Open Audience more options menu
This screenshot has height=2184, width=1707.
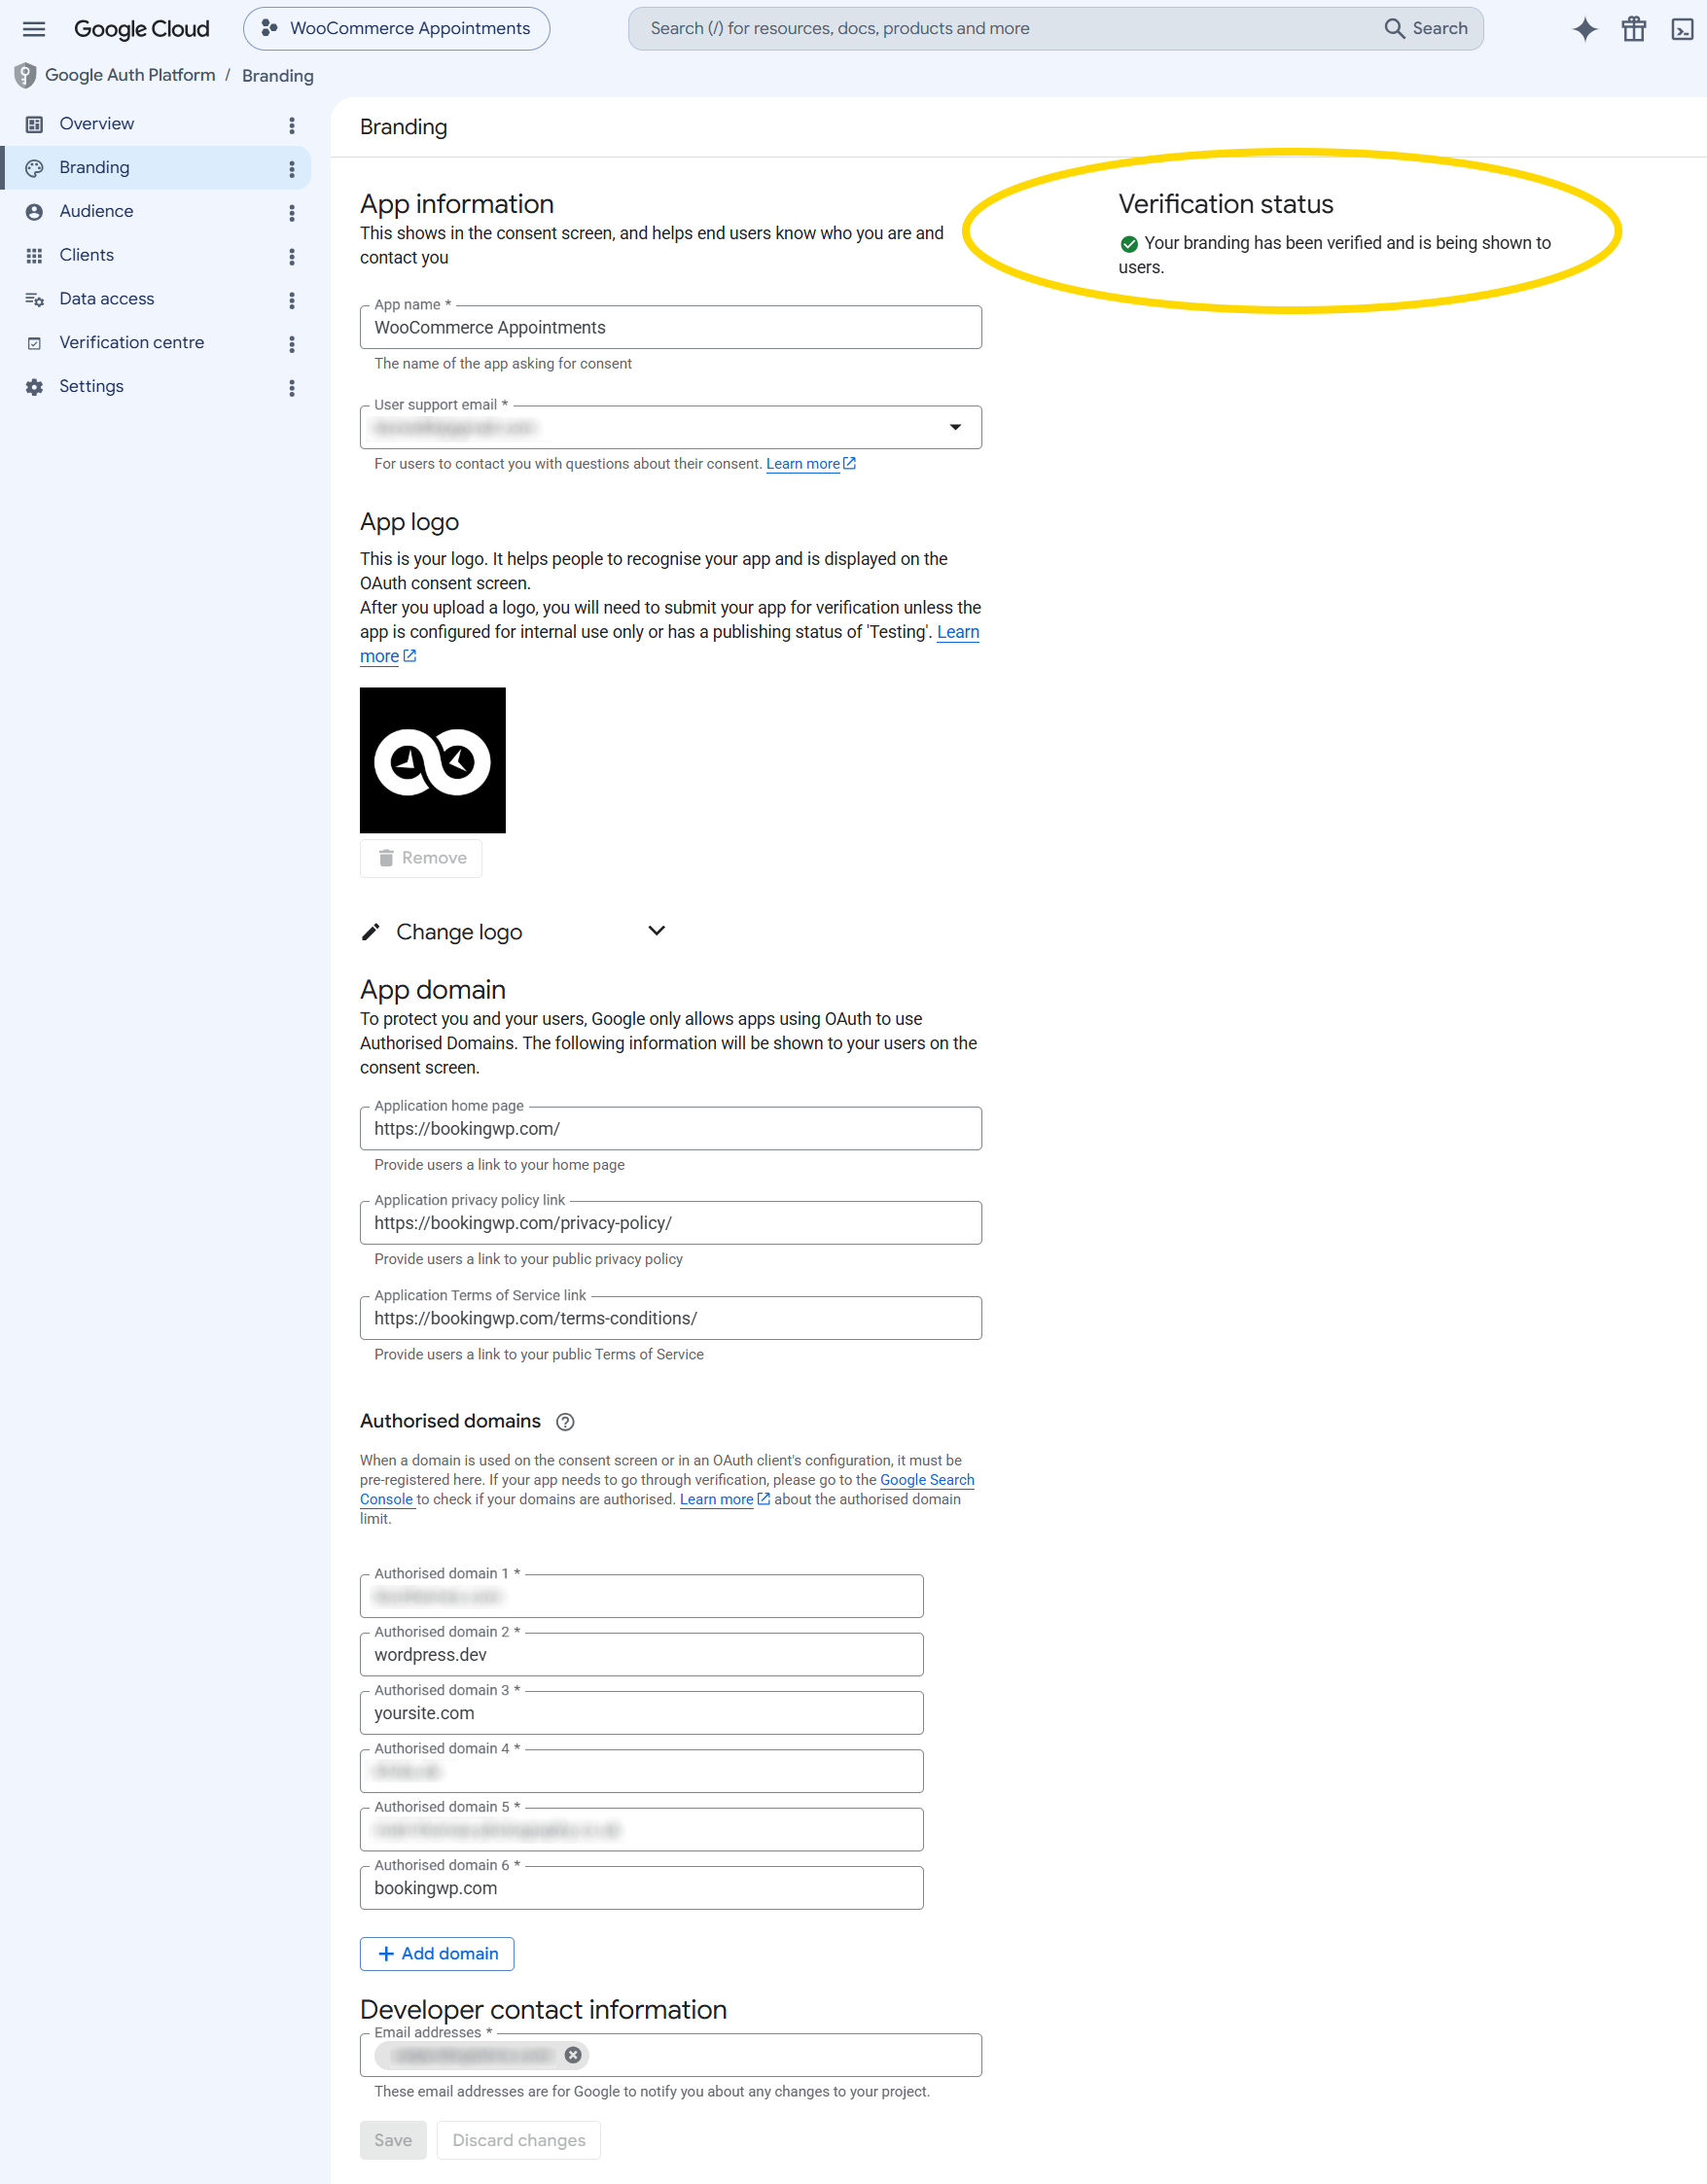click(x=292, y=213)
